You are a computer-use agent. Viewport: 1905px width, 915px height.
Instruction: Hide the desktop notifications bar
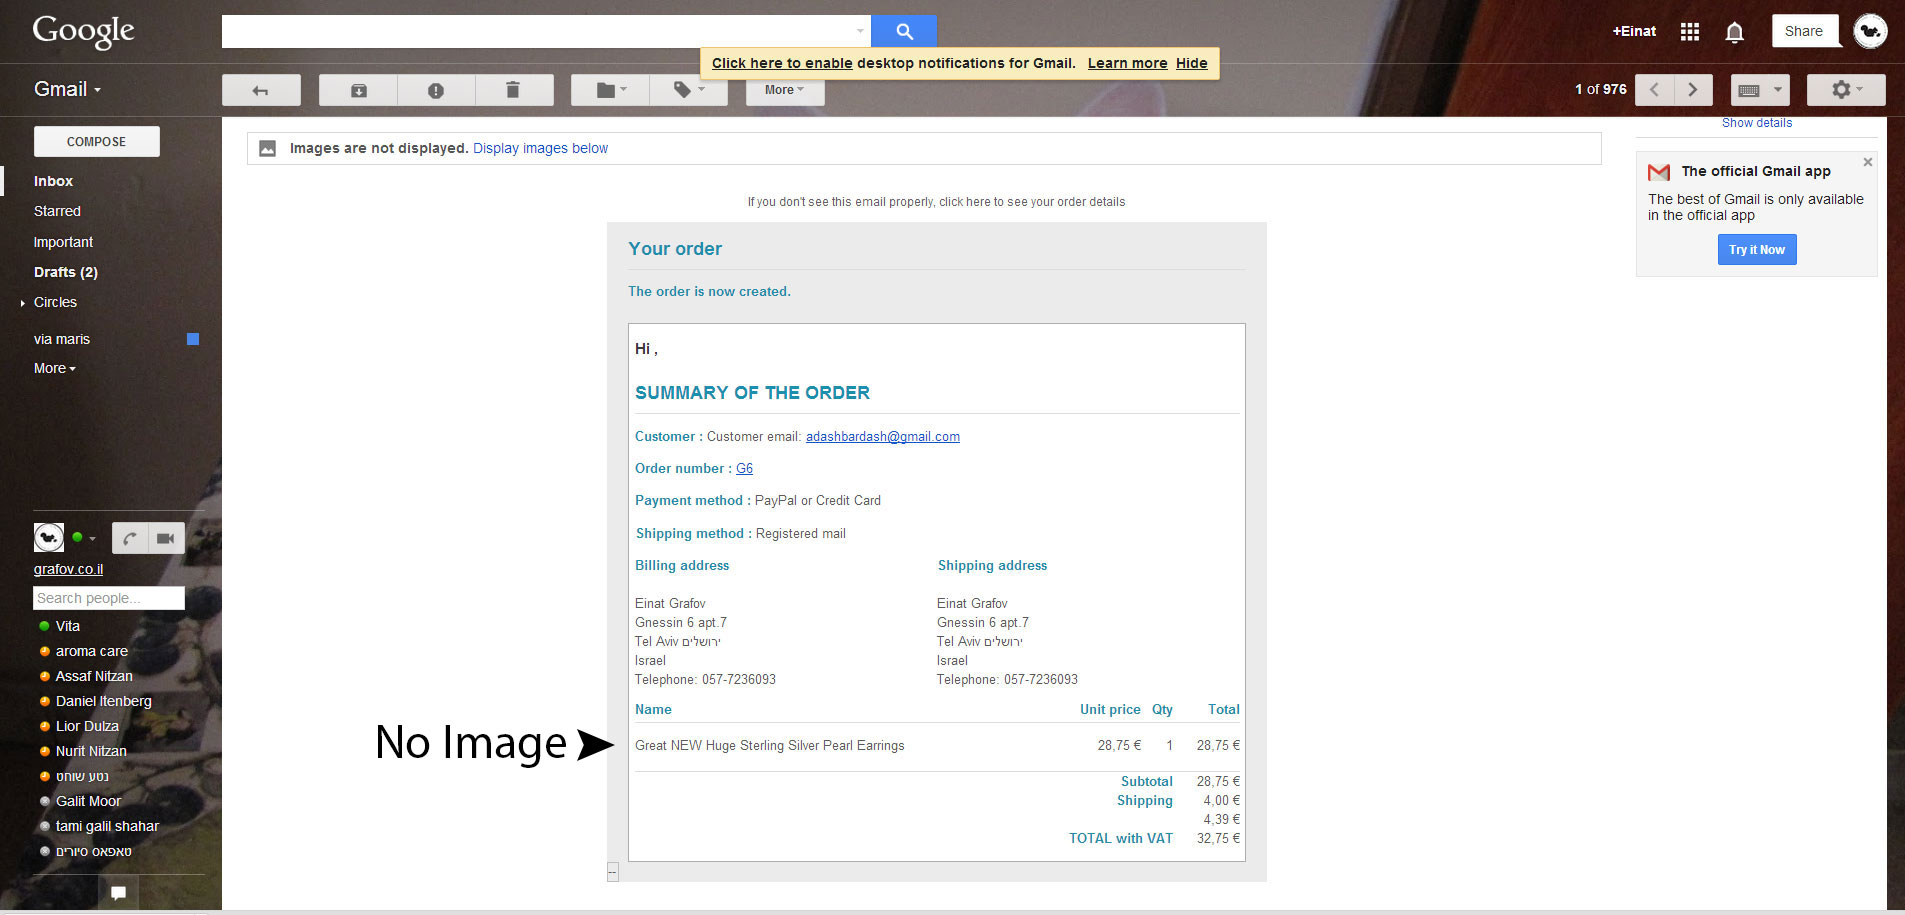click(1191, 63)
